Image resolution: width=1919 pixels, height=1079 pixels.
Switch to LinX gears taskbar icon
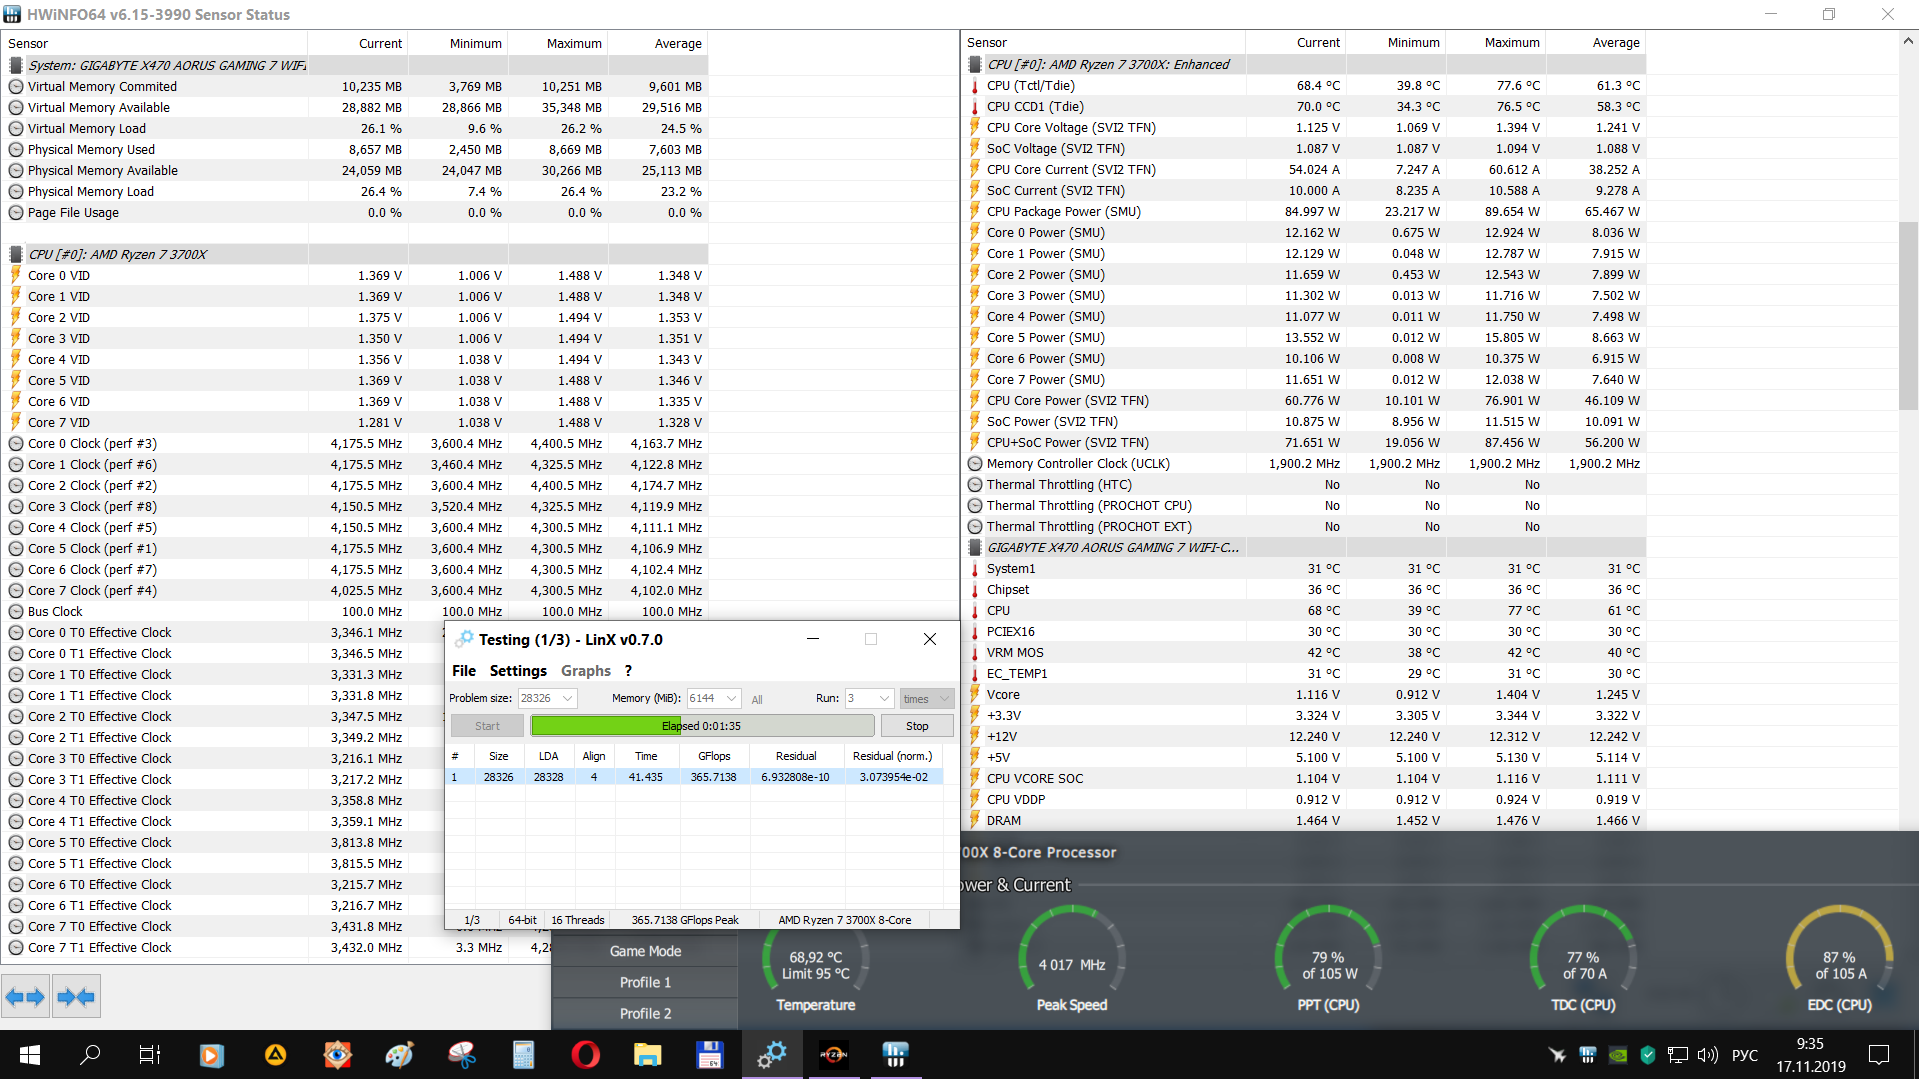tap(772, 1054)
